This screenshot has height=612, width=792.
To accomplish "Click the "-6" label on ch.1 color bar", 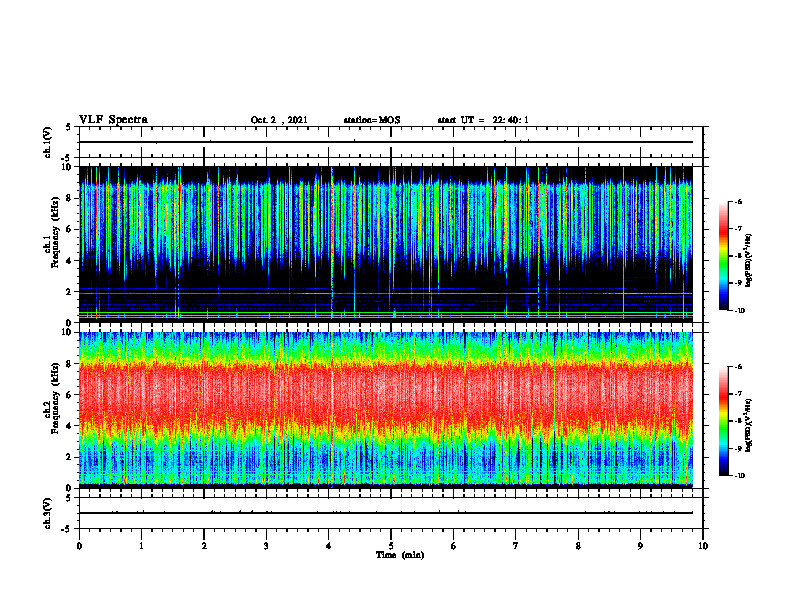I will [738, 202].
